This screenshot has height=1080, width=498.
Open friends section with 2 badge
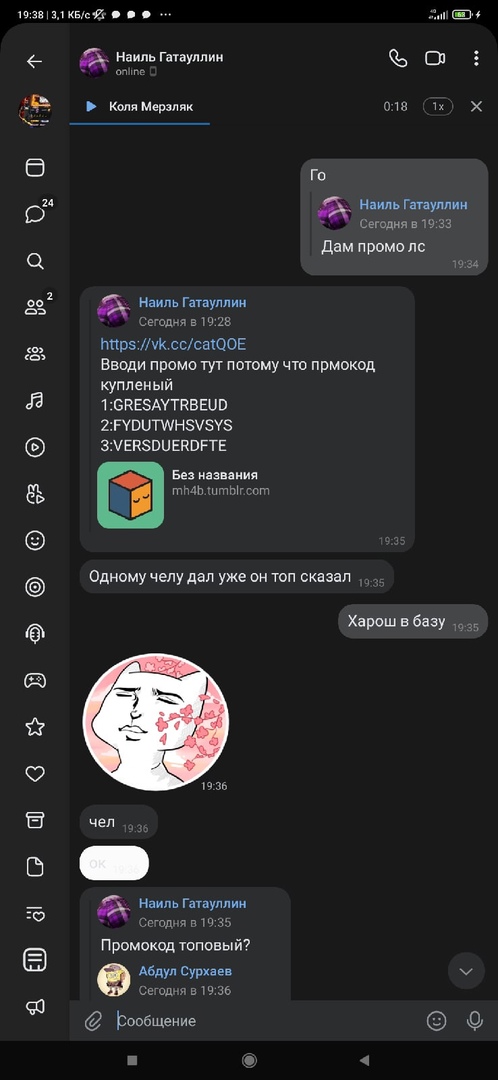pos(35,307)
